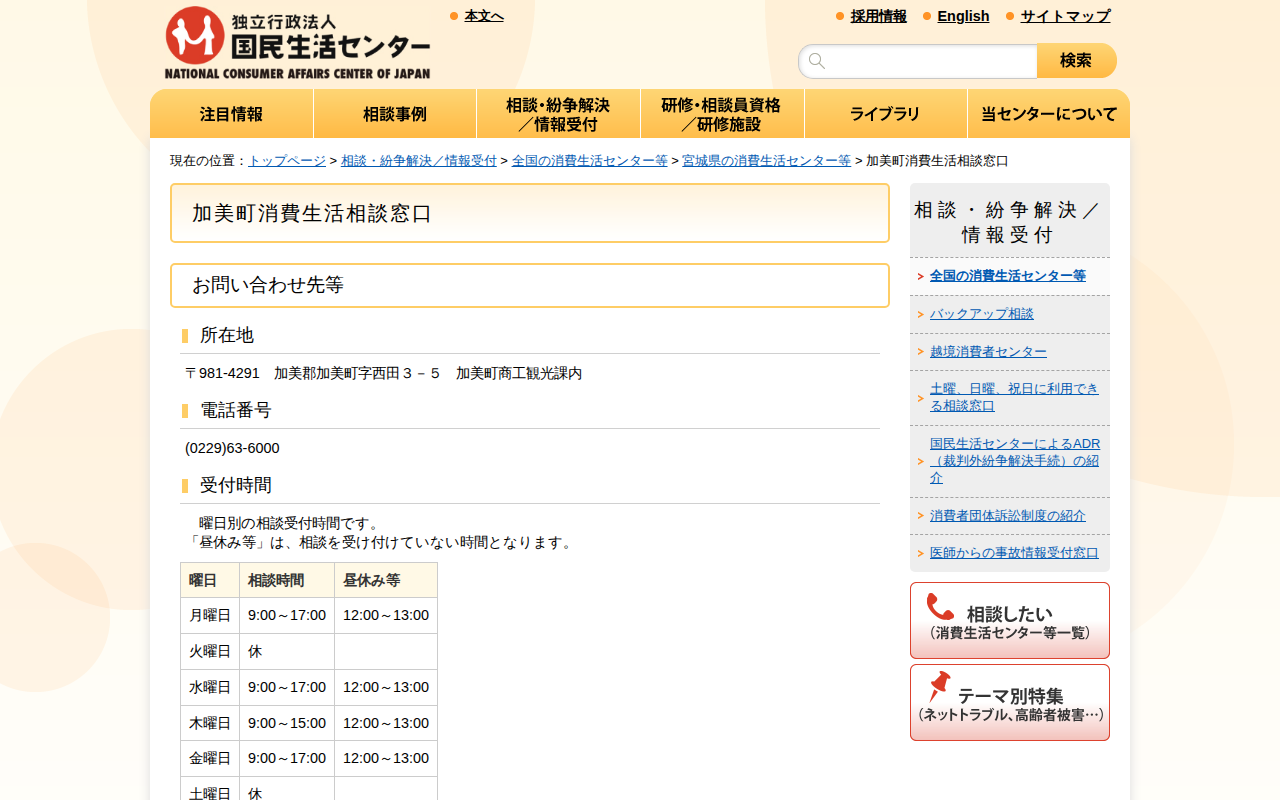Click the arrow beside 消費者団体訴訟制度の紹介
This screenshot has height=800, width=1280.
point(920,514)
